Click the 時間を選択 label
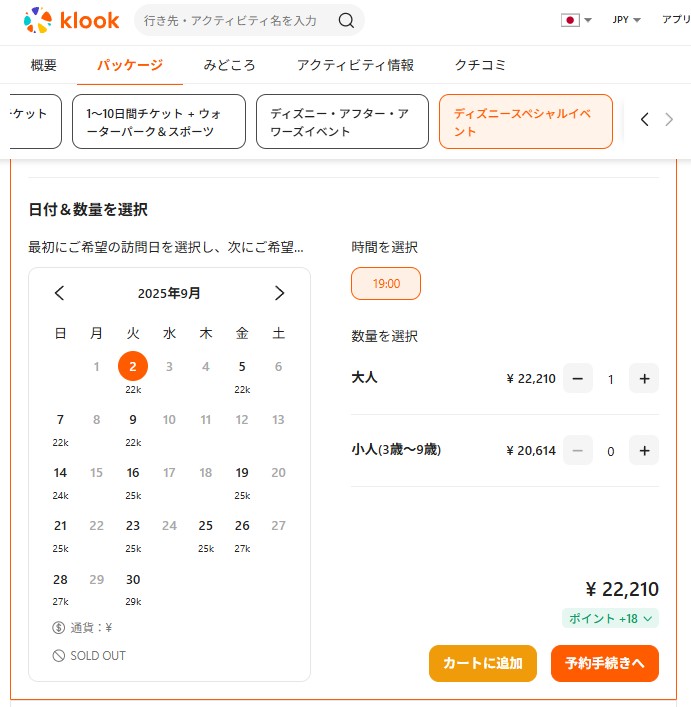The width and height of the screenshot is (691, 707). coord(384,247)
